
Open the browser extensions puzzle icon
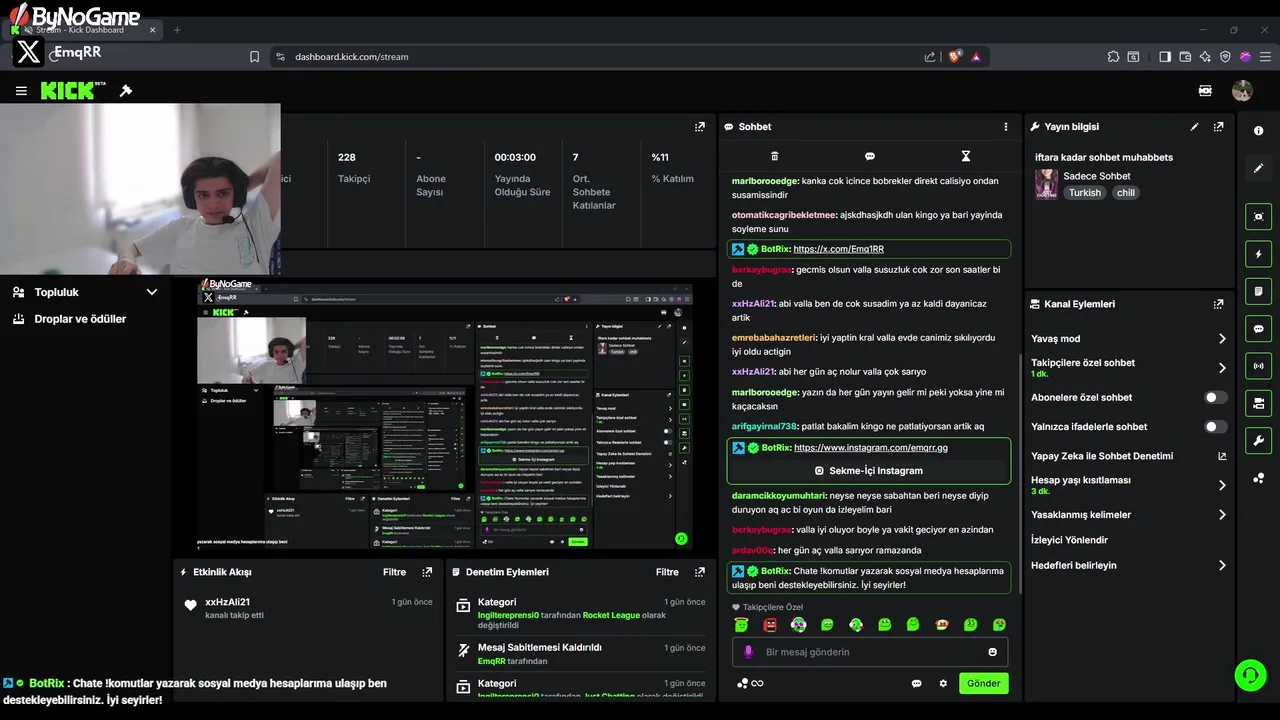point(1113,57)
